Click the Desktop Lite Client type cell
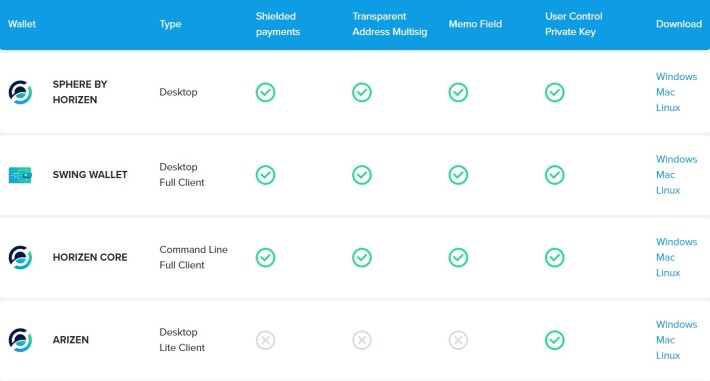Image resolution: width=710 pixels, height=381 pixels. 182,340
